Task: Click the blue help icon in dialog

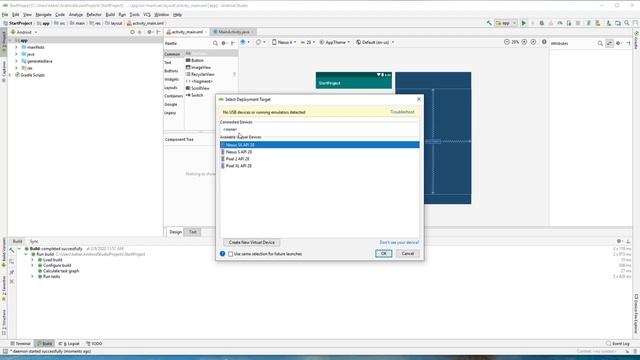Action: pos(222,253)
